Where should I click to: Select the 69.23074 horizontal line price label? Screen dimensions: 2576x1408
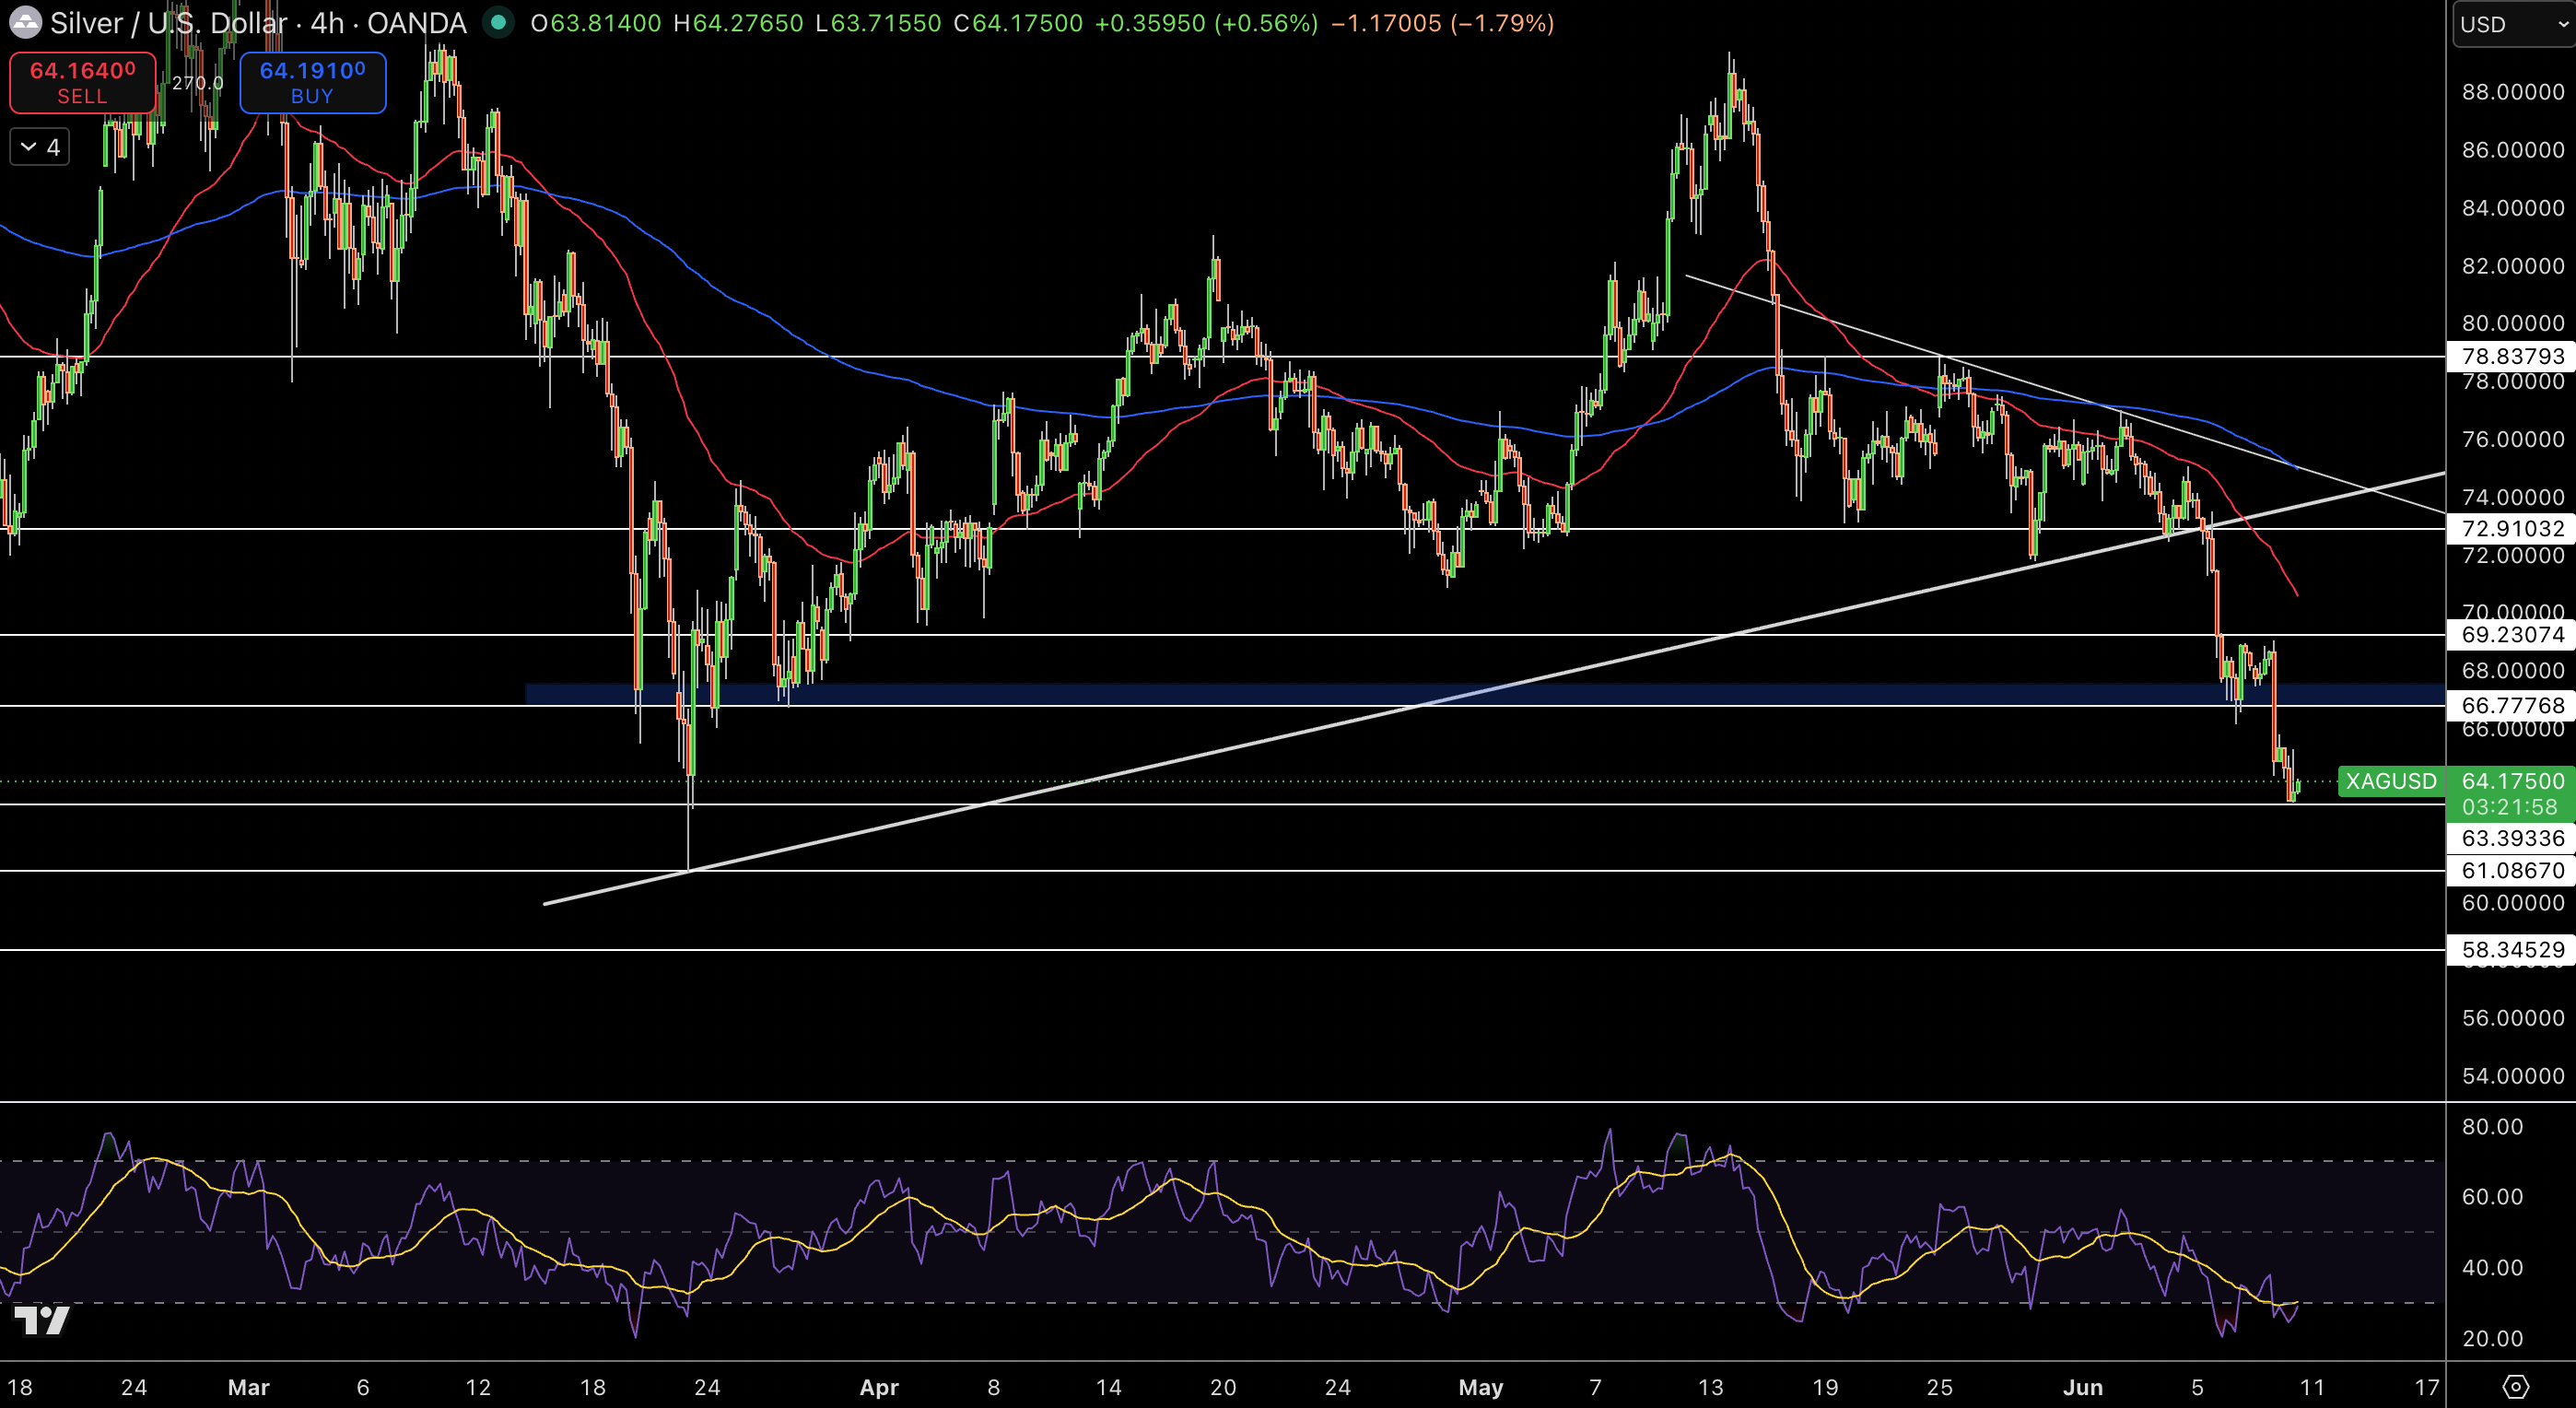[2511, 634]
